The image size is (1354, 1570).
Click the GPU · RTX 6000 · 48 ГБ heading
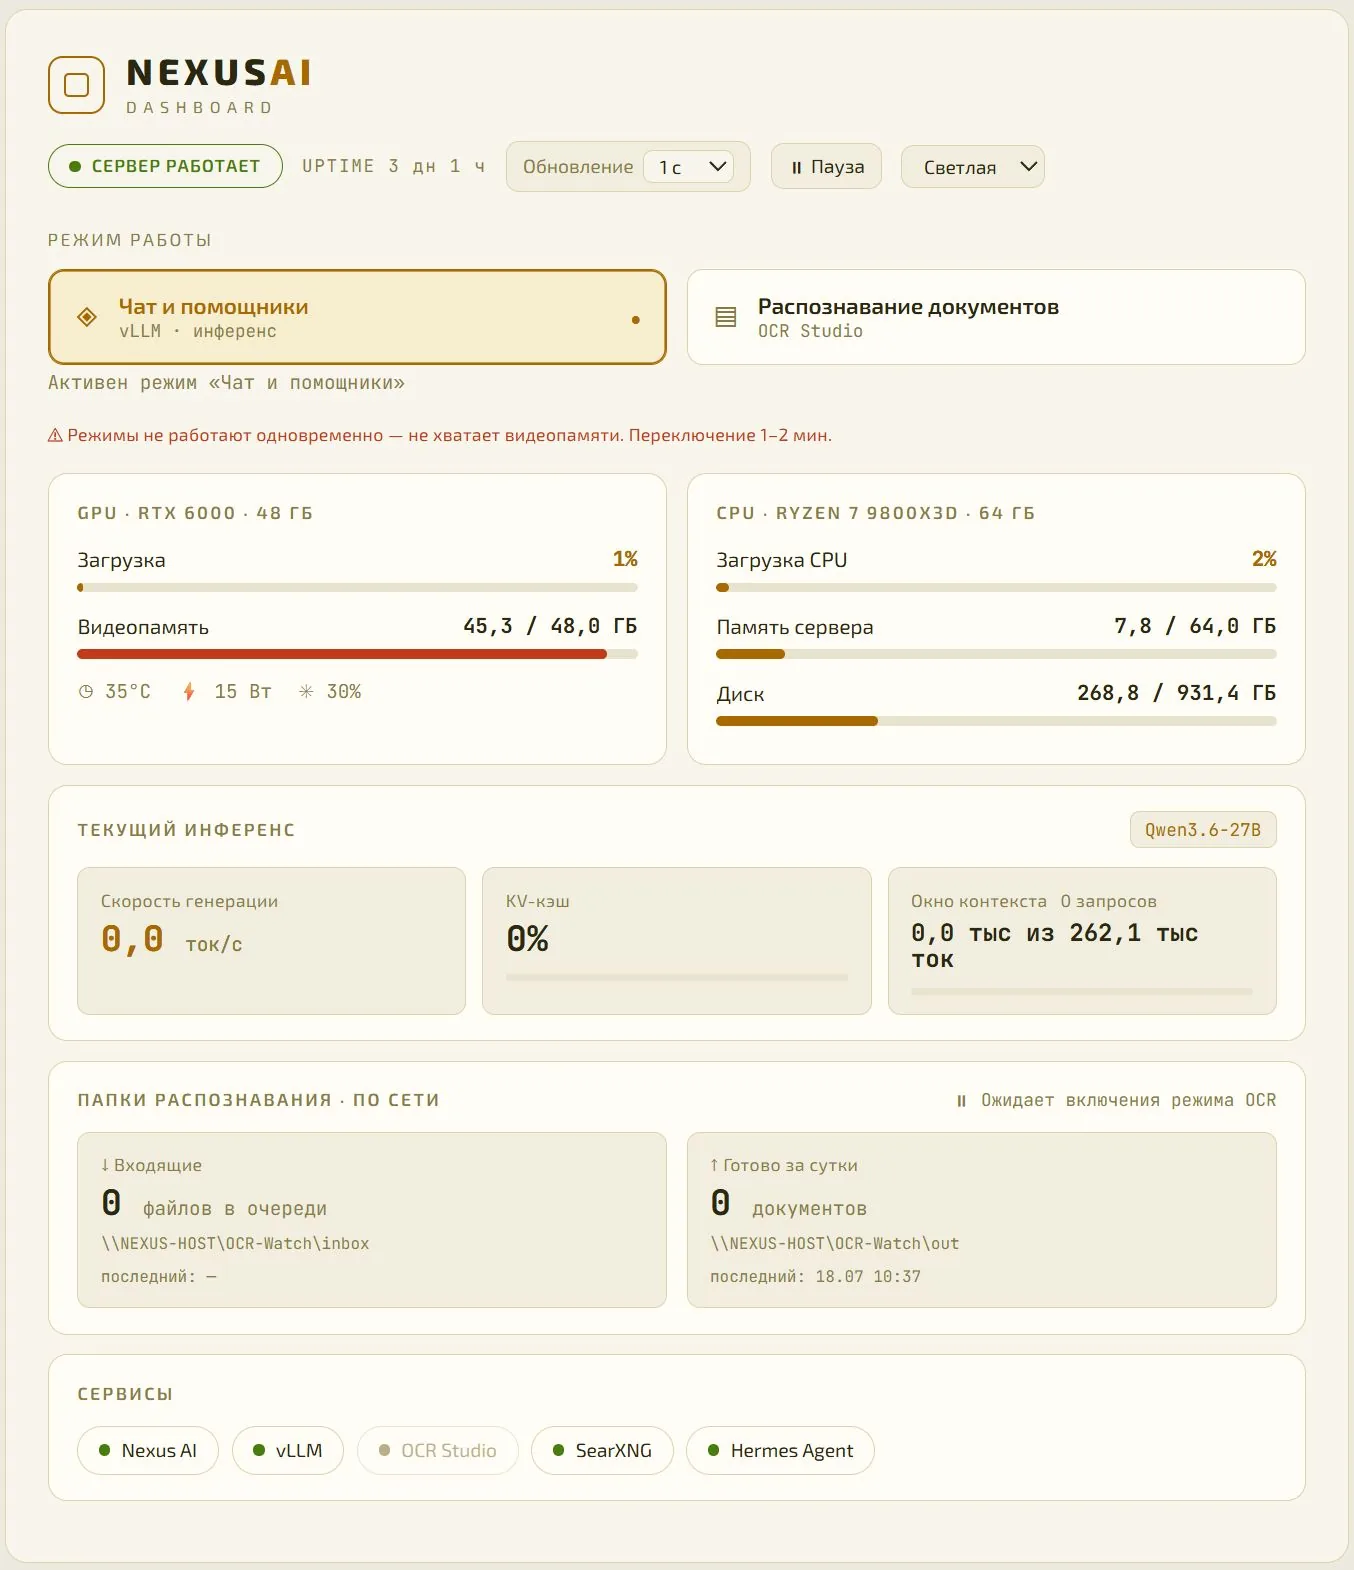pos(195,513)
